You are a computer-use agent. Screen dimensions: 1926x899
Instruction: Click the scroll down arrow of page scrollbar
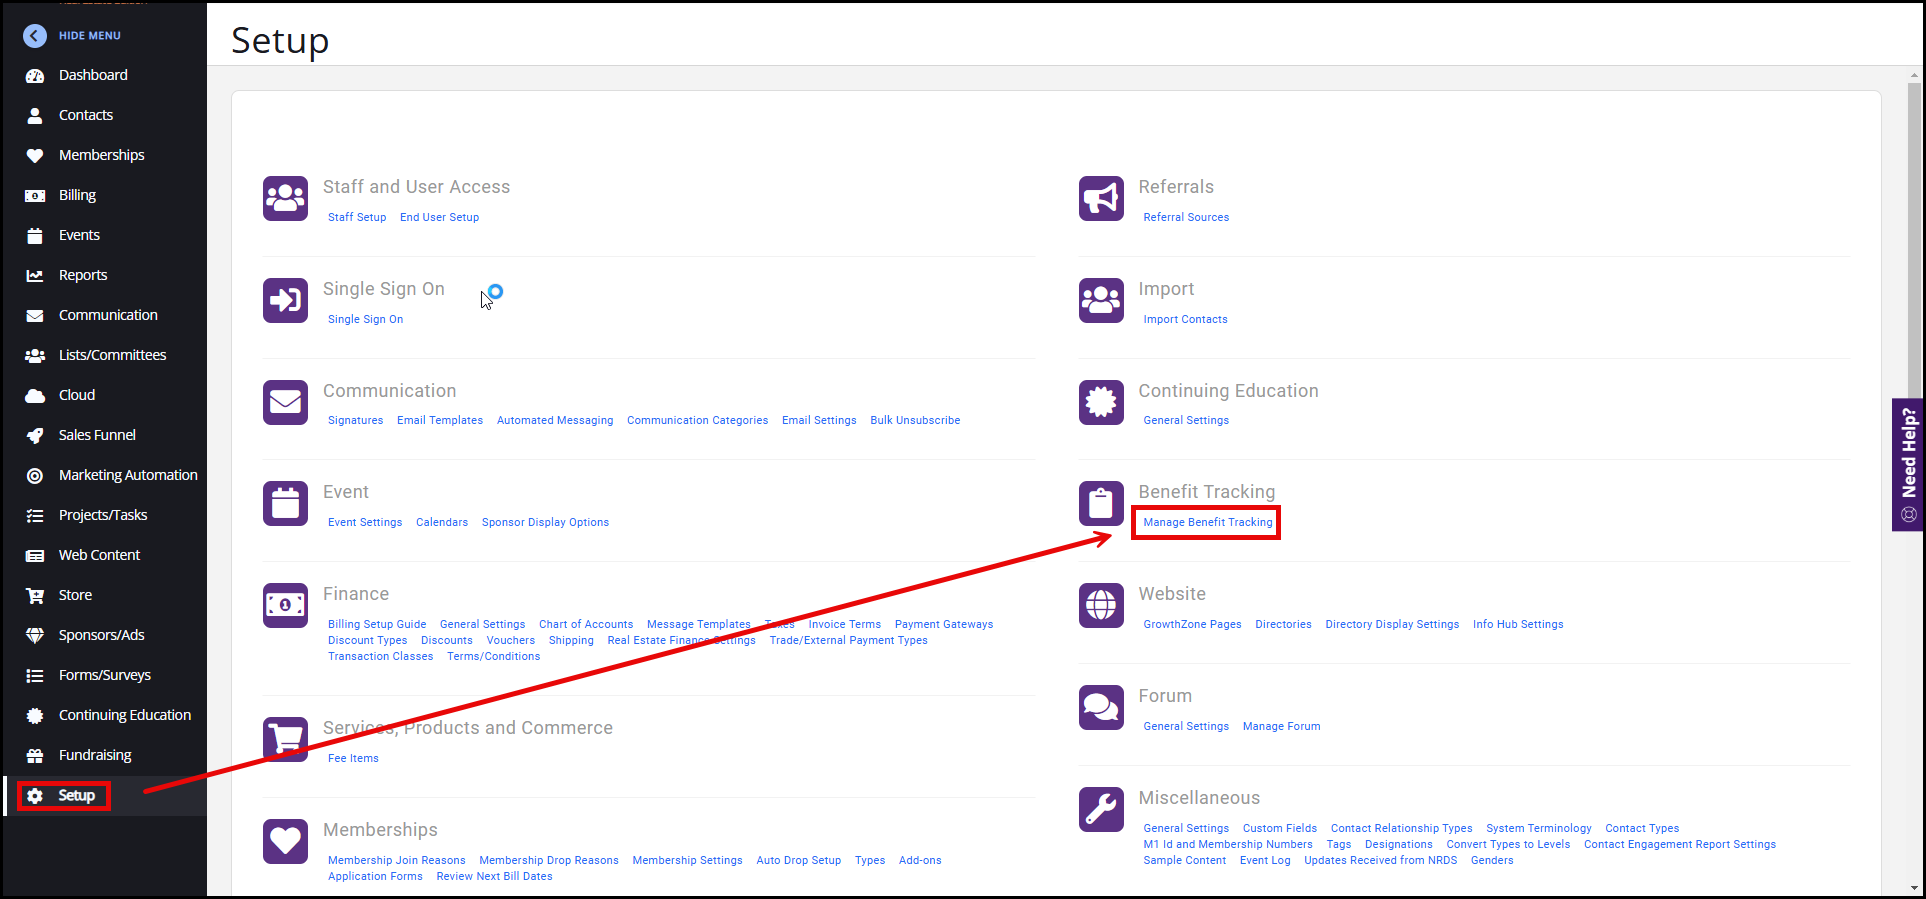1914,887
